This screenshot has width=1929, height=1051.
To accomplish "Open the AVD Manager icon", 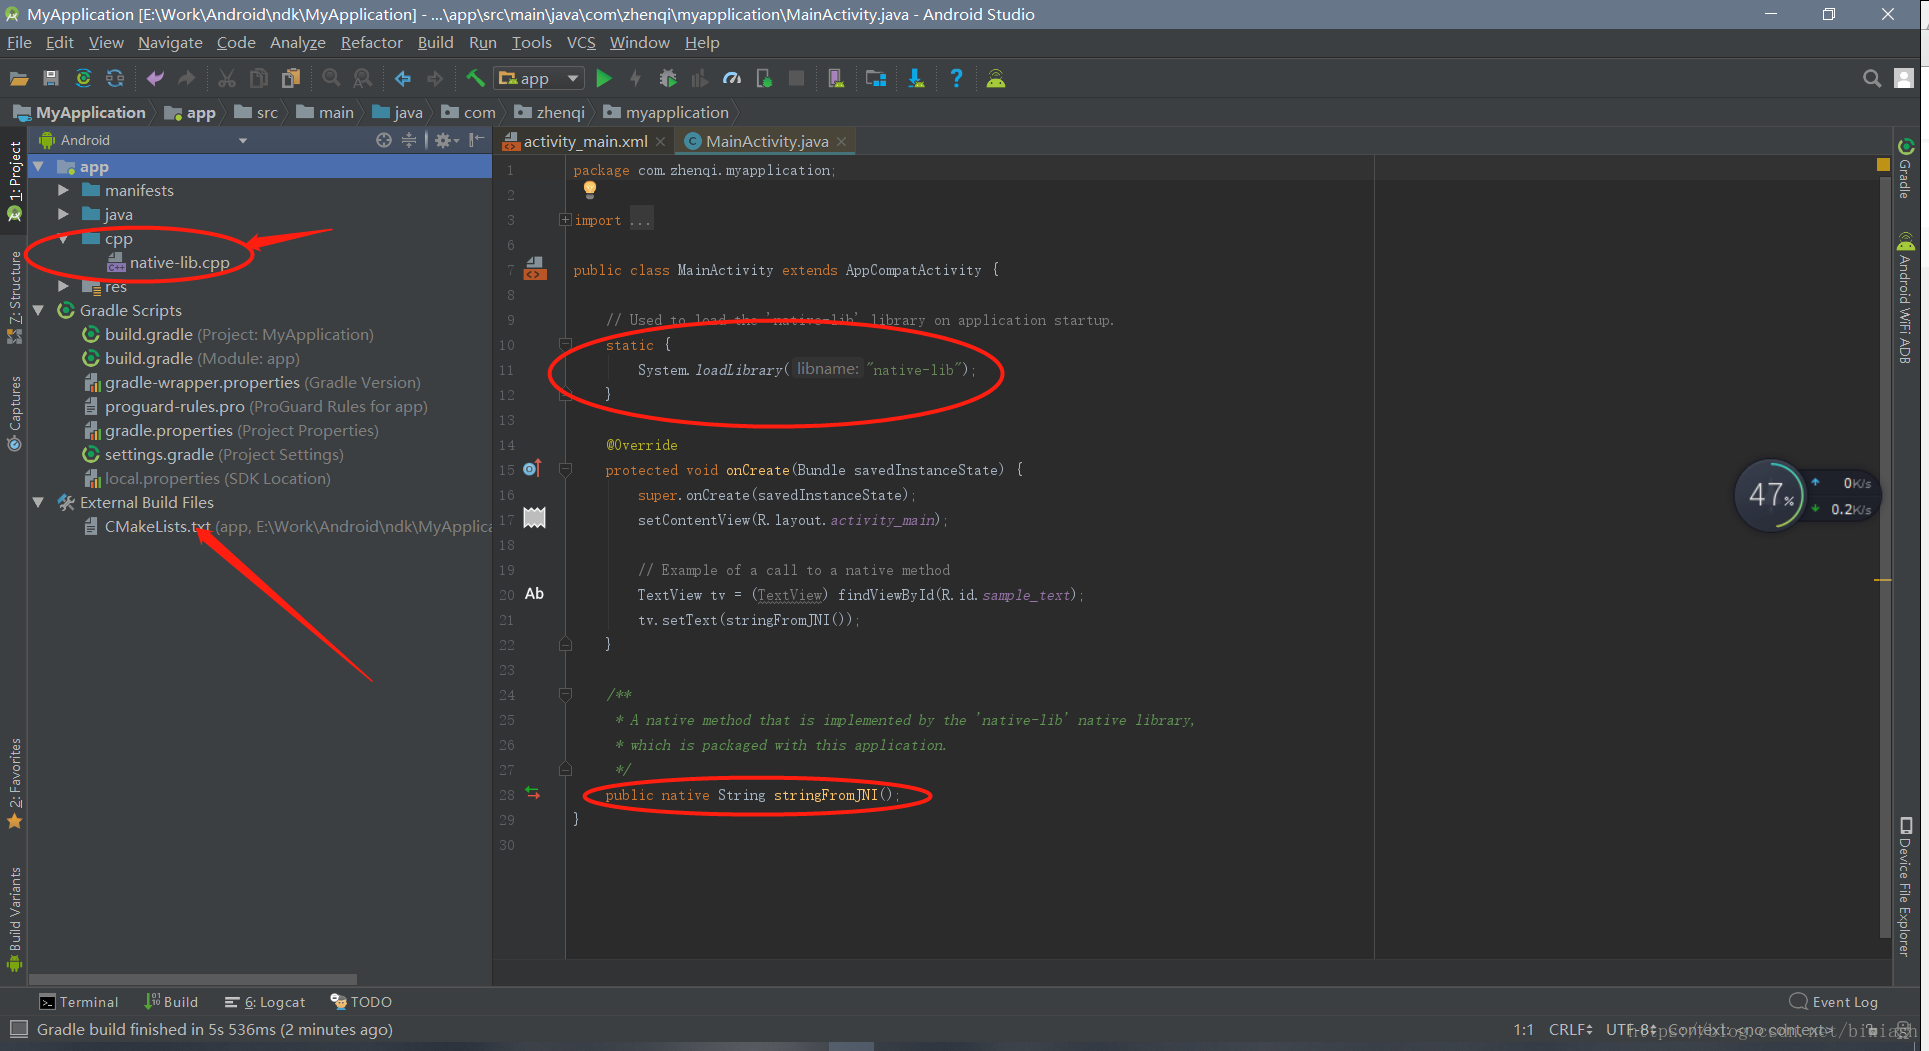I will click(x=836, y=78).
